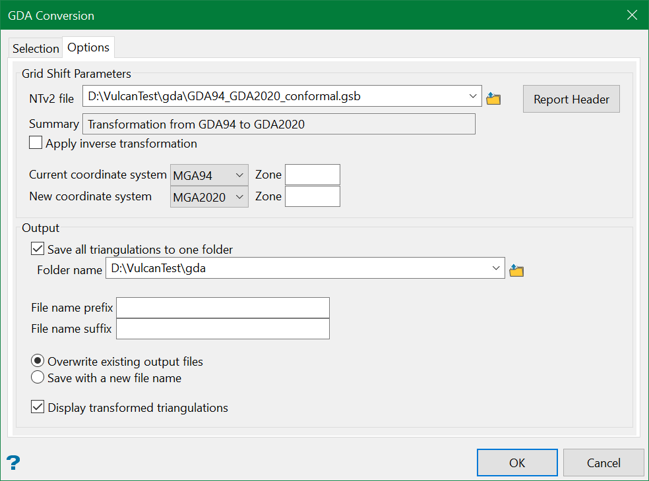Browse for NTv2 file using folder icon
The image size is (649, 481).
pyautogui.click(x=493, y=98)
